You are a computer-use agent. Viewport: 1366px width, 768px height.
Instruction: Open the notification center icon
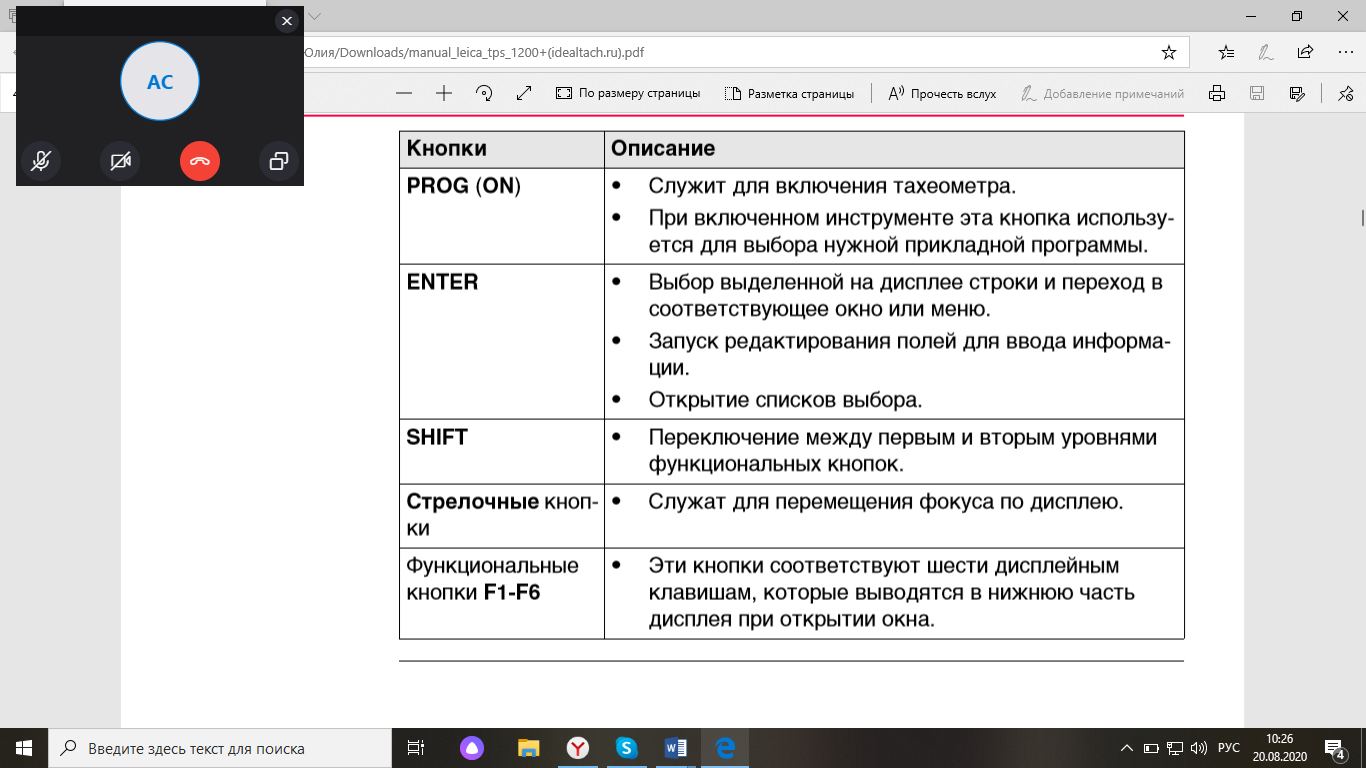tap(1334, 748)
